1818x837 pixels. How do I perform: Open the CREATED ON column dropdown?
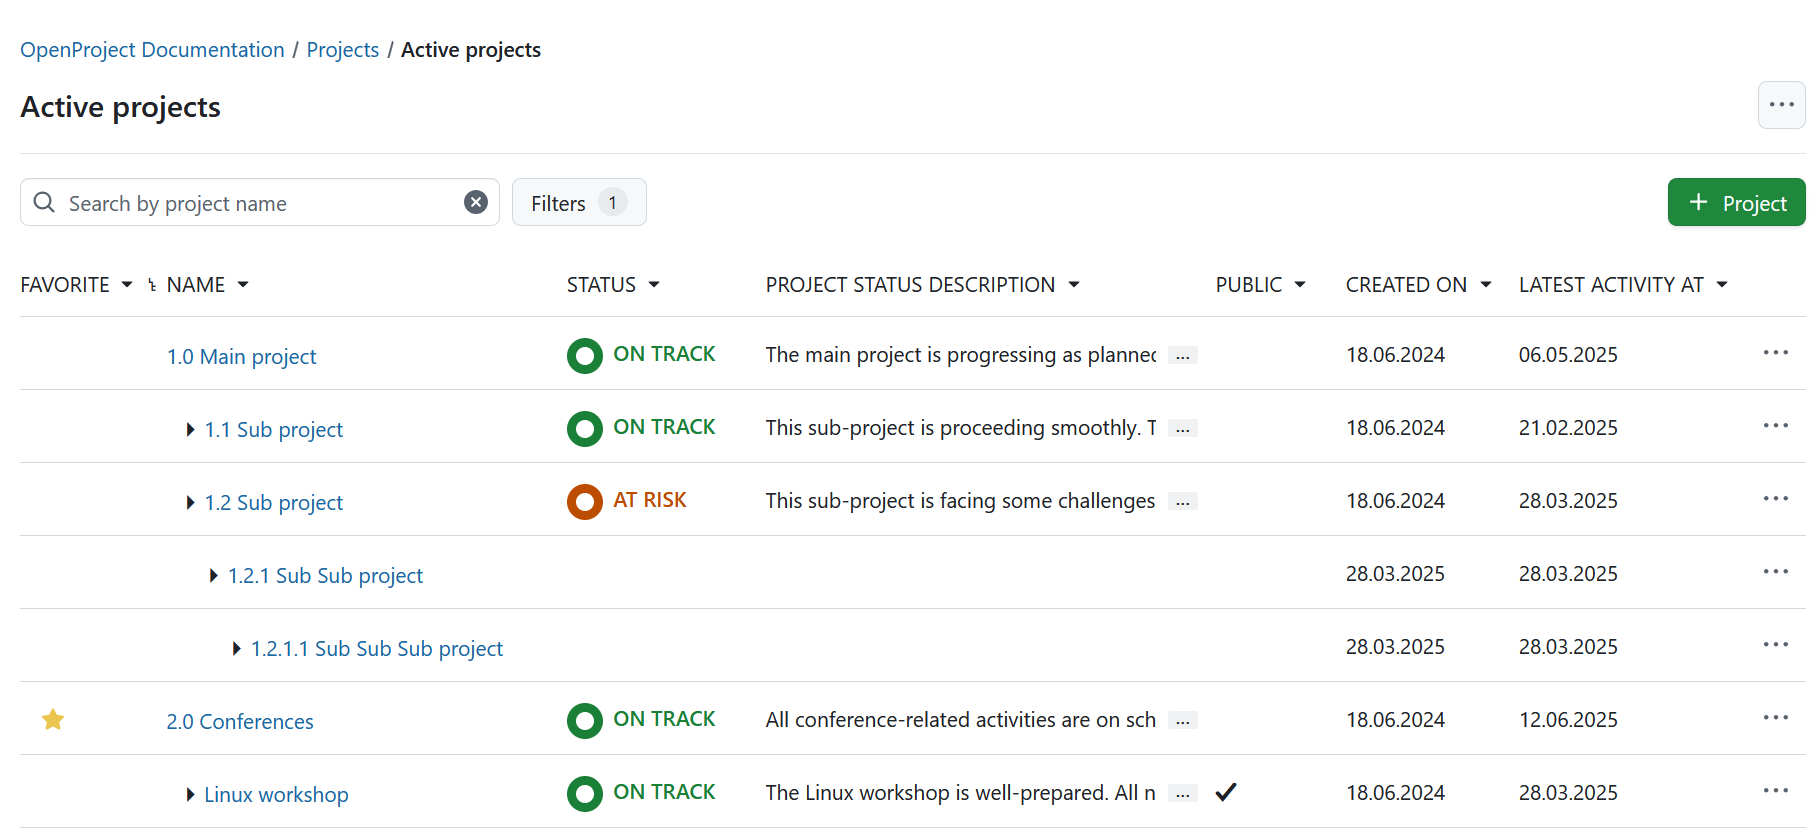pyautogui.click(x=1487, y=284)
